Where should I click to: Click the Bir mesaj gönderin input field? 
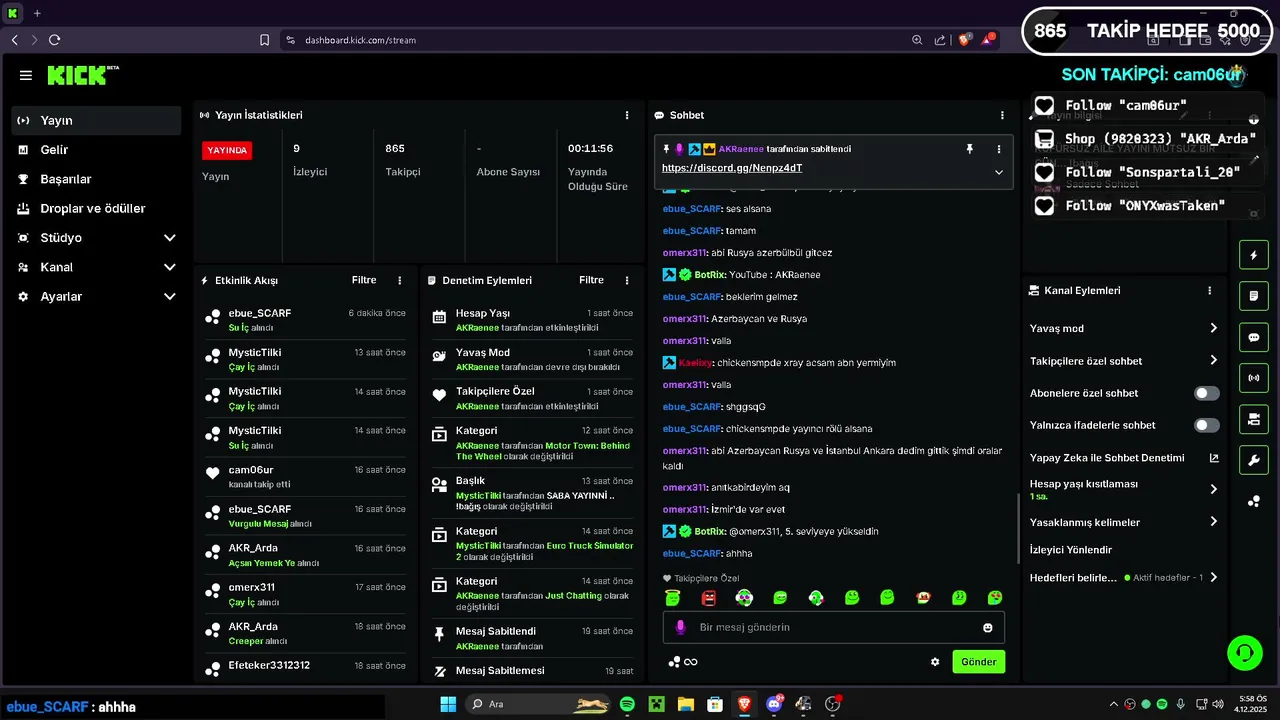(834, 627)
